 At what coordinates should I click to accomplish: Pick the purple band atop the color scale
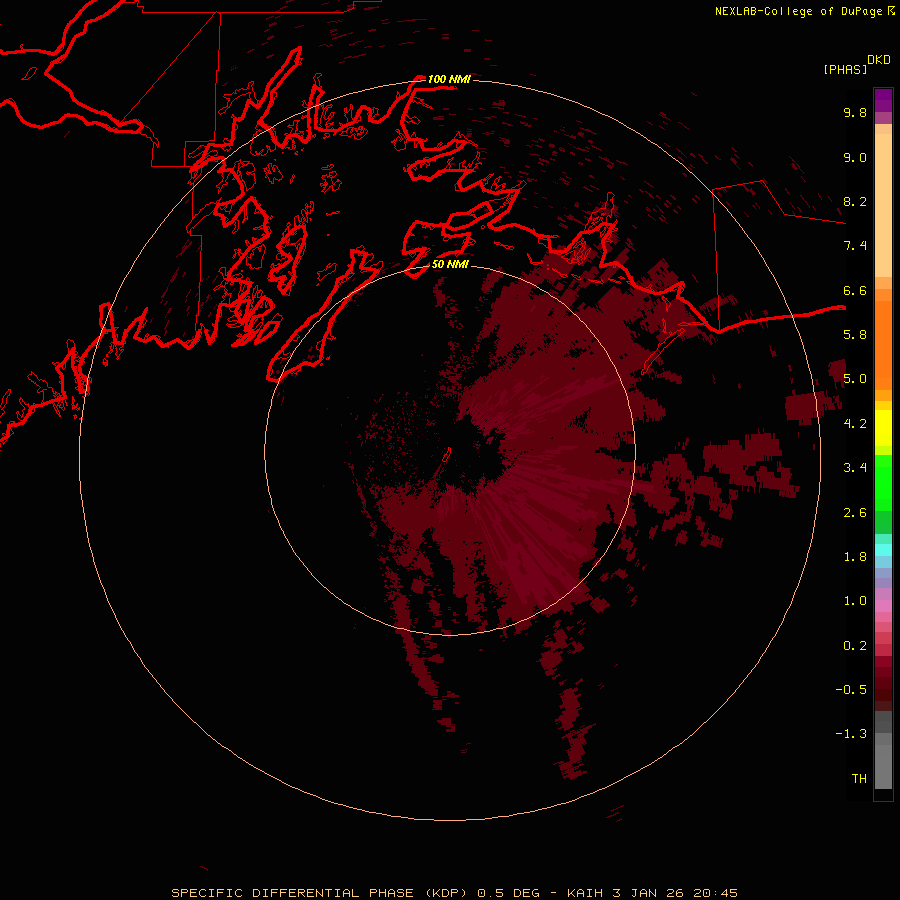tap(883, 100)
